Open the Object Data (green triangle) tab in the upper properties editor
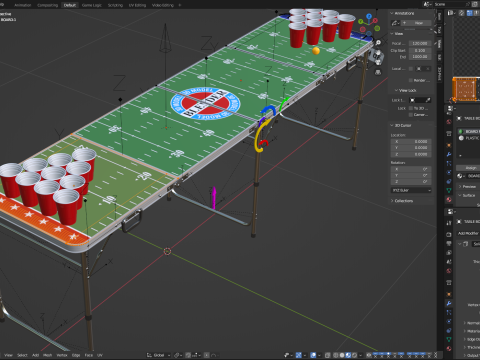This screenshot has height=360, width=480. (449, 190)
